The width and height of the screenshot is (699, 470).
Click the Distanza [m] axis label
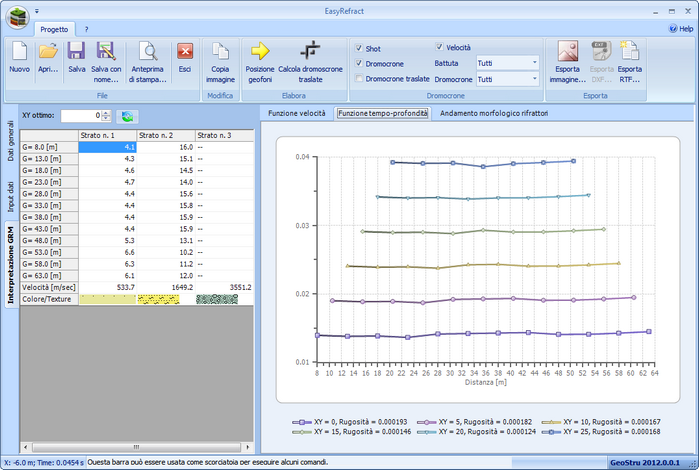tap(485, 382)
